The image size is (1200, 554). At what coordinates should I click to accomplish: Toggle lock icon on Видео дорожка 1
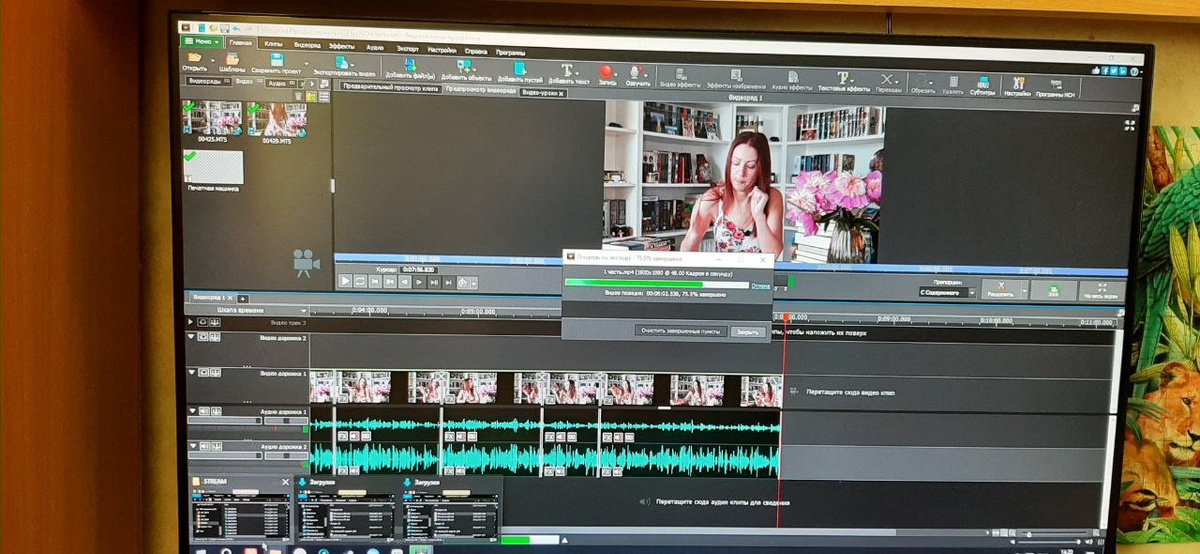point(215,372)
